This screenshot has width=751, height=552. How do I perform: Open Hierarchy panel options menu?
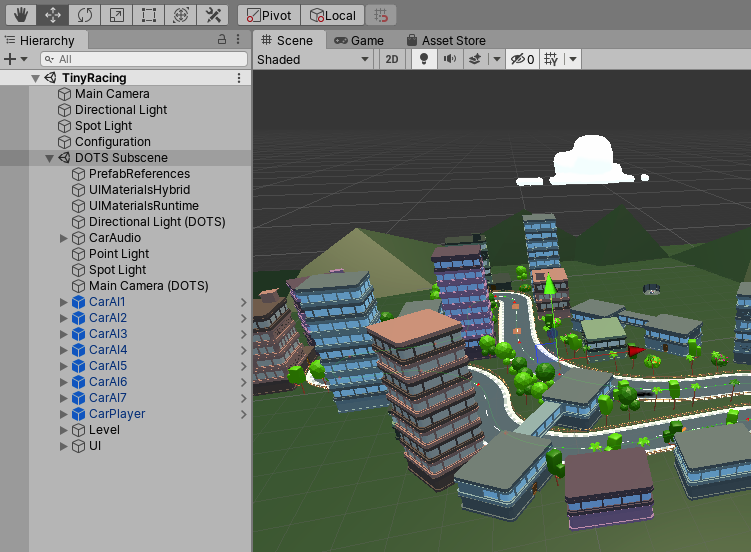point(238,39)
